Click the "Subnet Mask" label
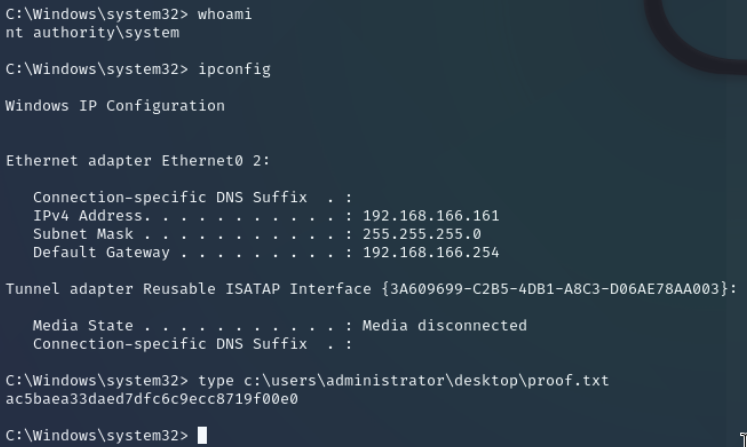747x447 pixels. point(83,234)
